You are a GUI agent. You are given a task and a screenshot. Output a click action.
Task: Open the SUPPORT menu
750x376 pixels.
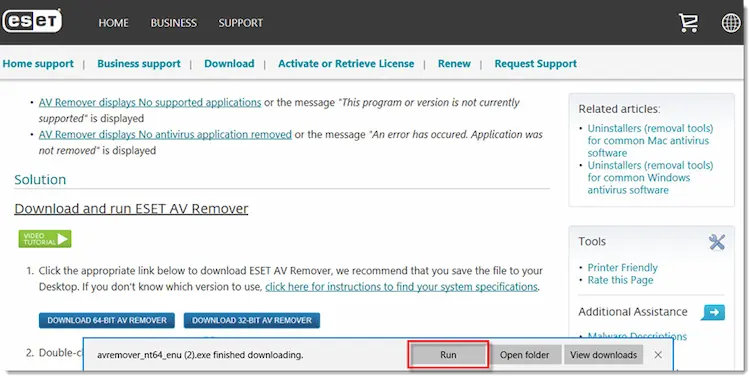point(241,23)
